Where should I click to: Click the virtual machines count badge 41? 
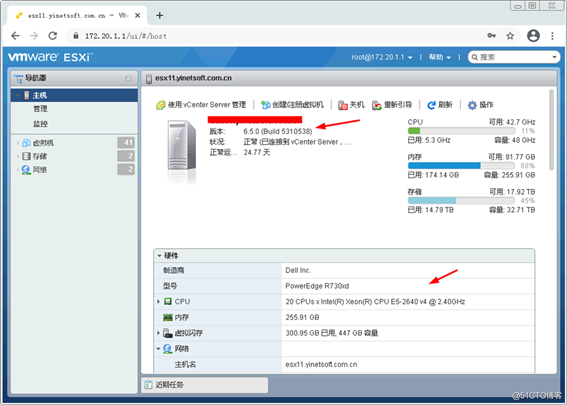[126, 143]
